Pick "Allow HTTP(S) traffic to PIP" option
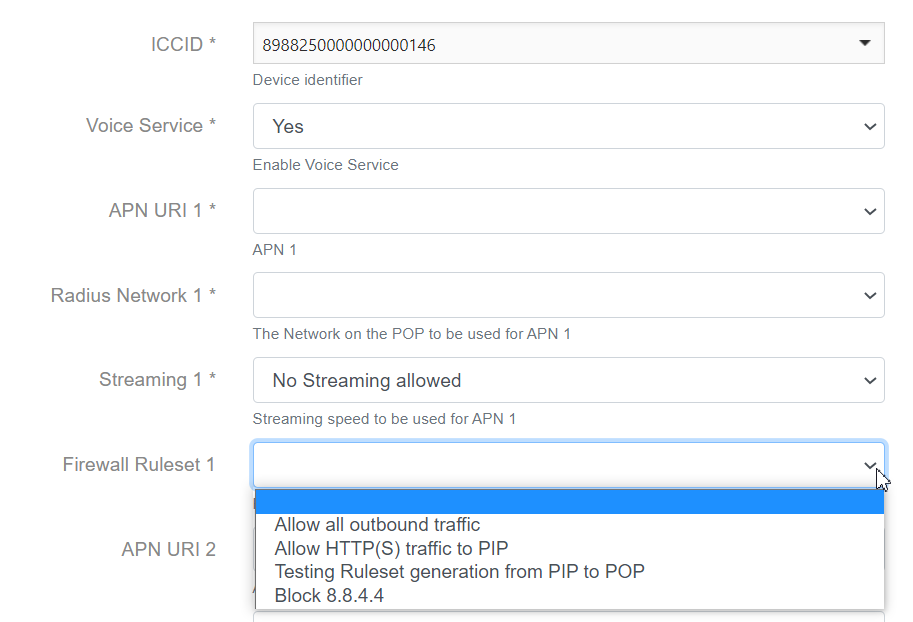The image size is (913, 622). pyautogui.click(x=391, y=548)
